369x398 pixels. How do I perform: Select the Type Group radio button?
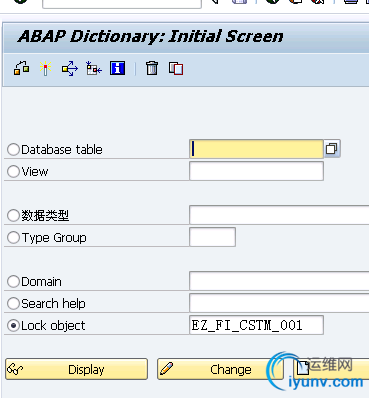[x=13, y=237]
